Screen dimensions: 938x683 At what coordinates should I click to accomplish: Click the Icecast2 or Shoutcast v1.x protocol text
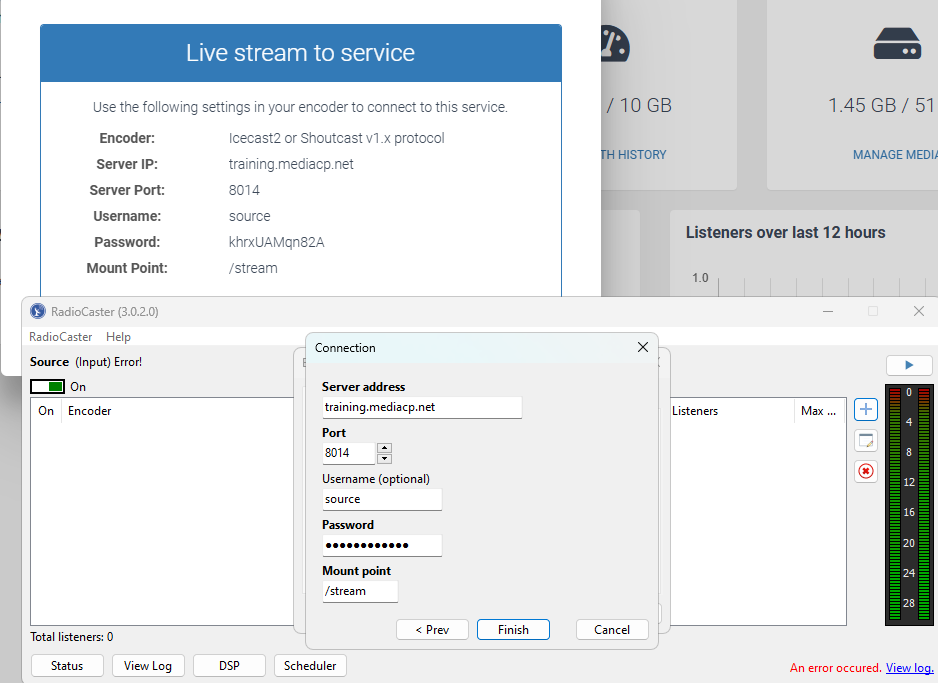point(336,138)
